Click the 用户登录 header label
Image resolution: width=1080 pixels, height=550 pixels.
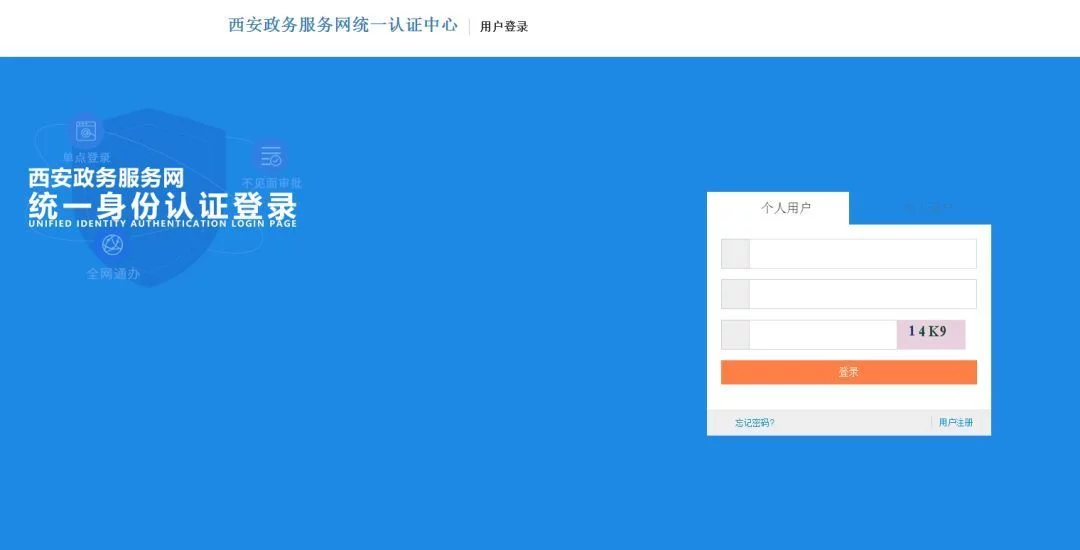504,27
